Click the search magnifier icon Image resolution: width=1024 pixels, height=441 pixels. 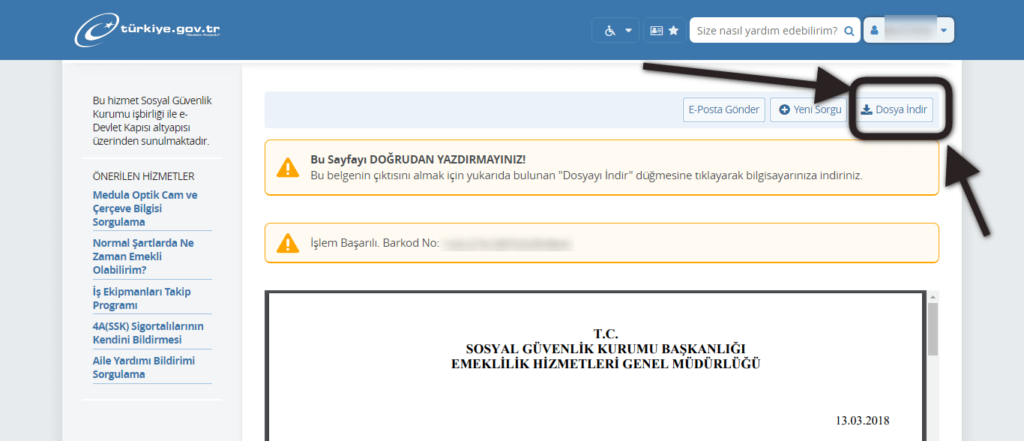849,31
